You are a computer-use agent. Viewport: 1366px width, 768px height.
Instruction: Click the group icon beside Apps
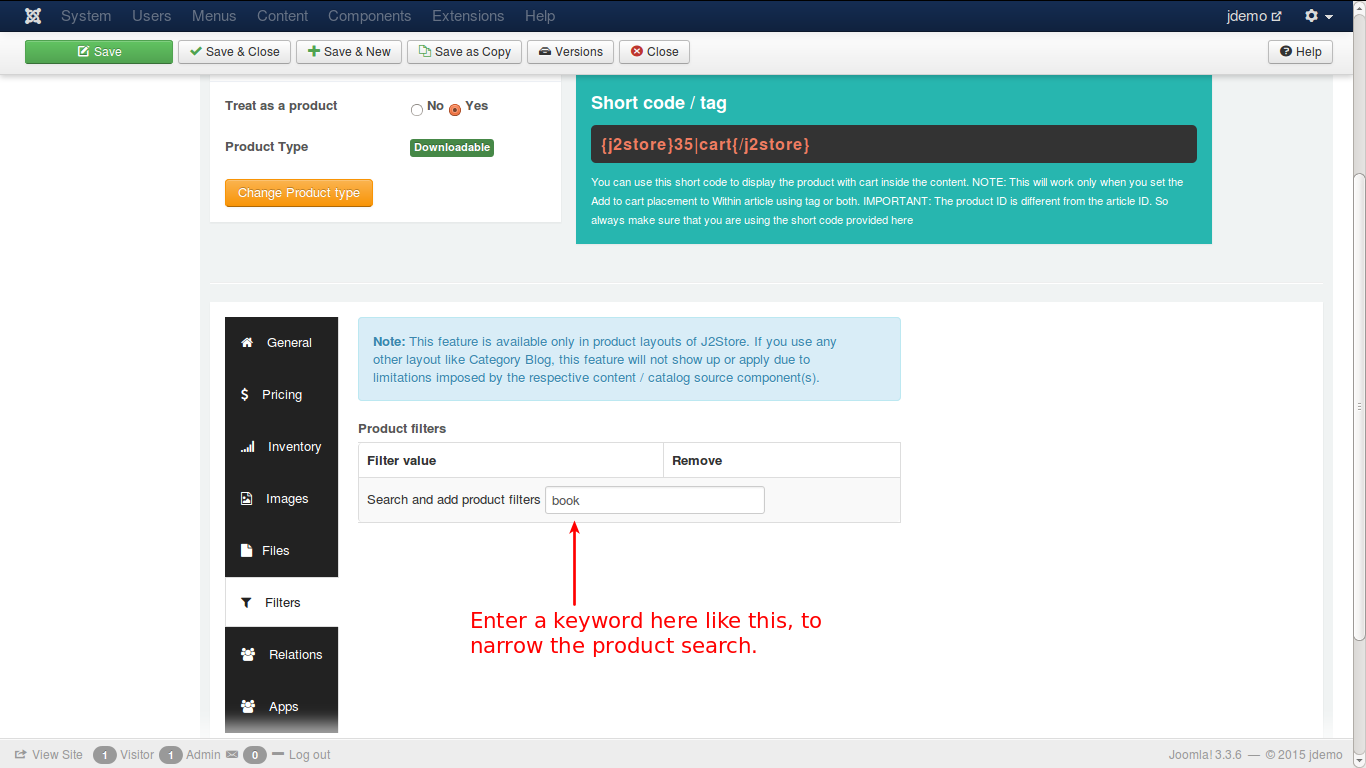point(248,707)
